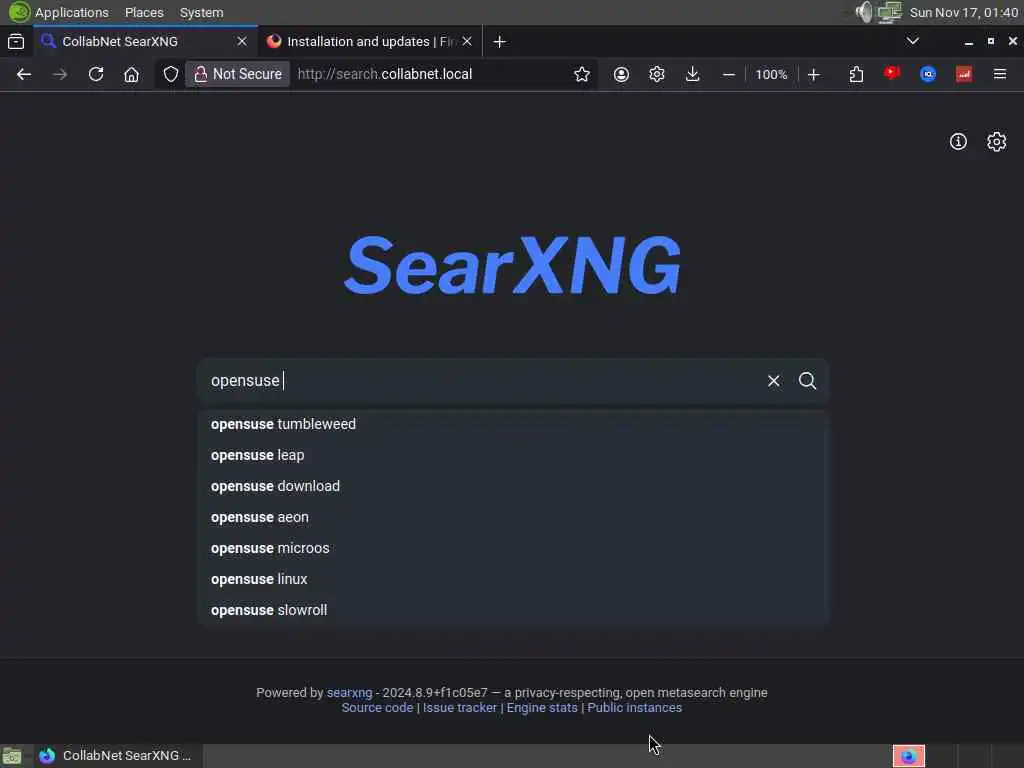This screenshot has width=1024, height=768.
Task: Select suggestion opensuse microos
Action: point(513,549)
